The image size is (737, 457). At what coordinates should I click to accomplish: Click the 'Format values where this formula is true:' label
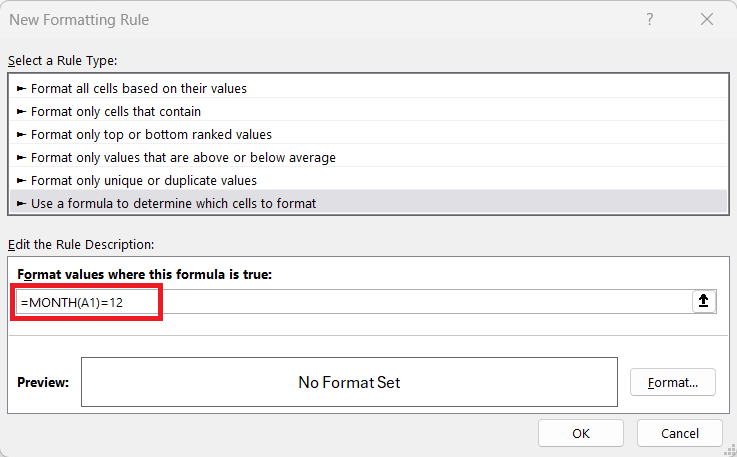pyautogui.click(x=144, y=275)
